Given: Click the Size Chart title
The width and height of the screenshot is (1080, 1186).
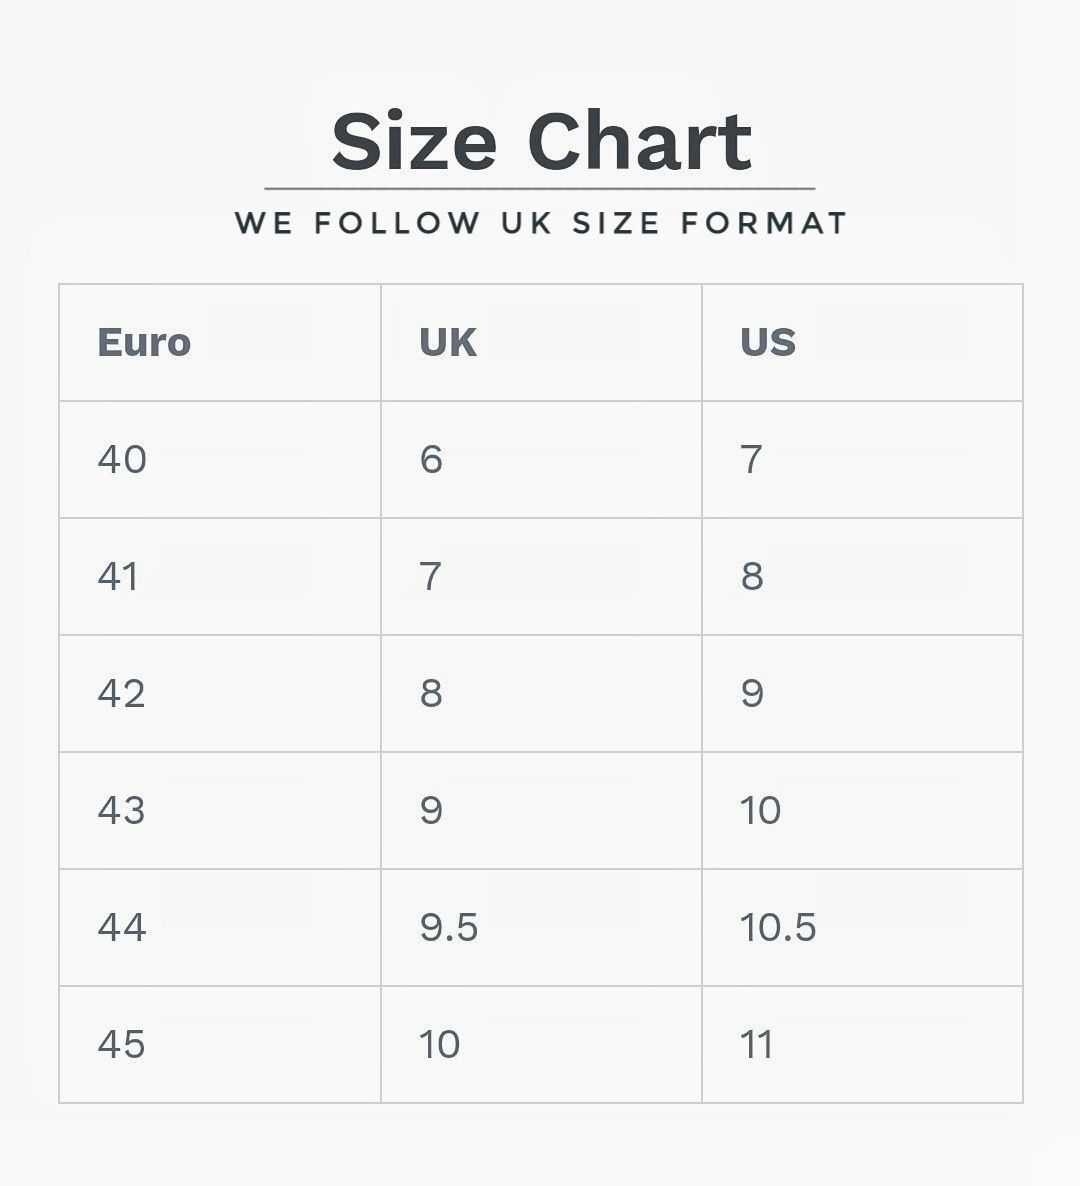Looking at the screenshot, I should pos(542,141).
